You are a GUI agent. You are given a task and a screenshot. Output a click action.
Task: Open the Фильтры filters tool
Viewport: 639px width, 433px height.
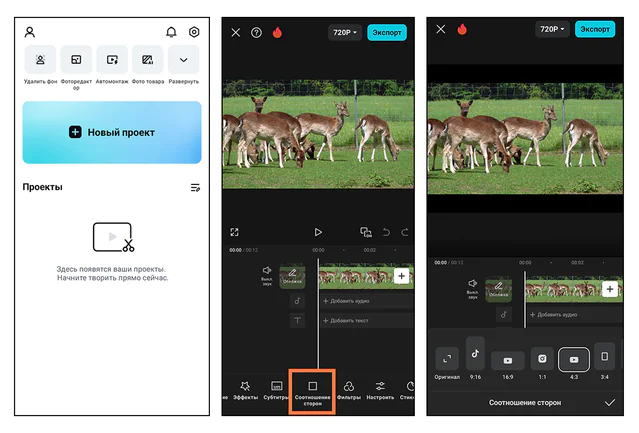[349, 390]
